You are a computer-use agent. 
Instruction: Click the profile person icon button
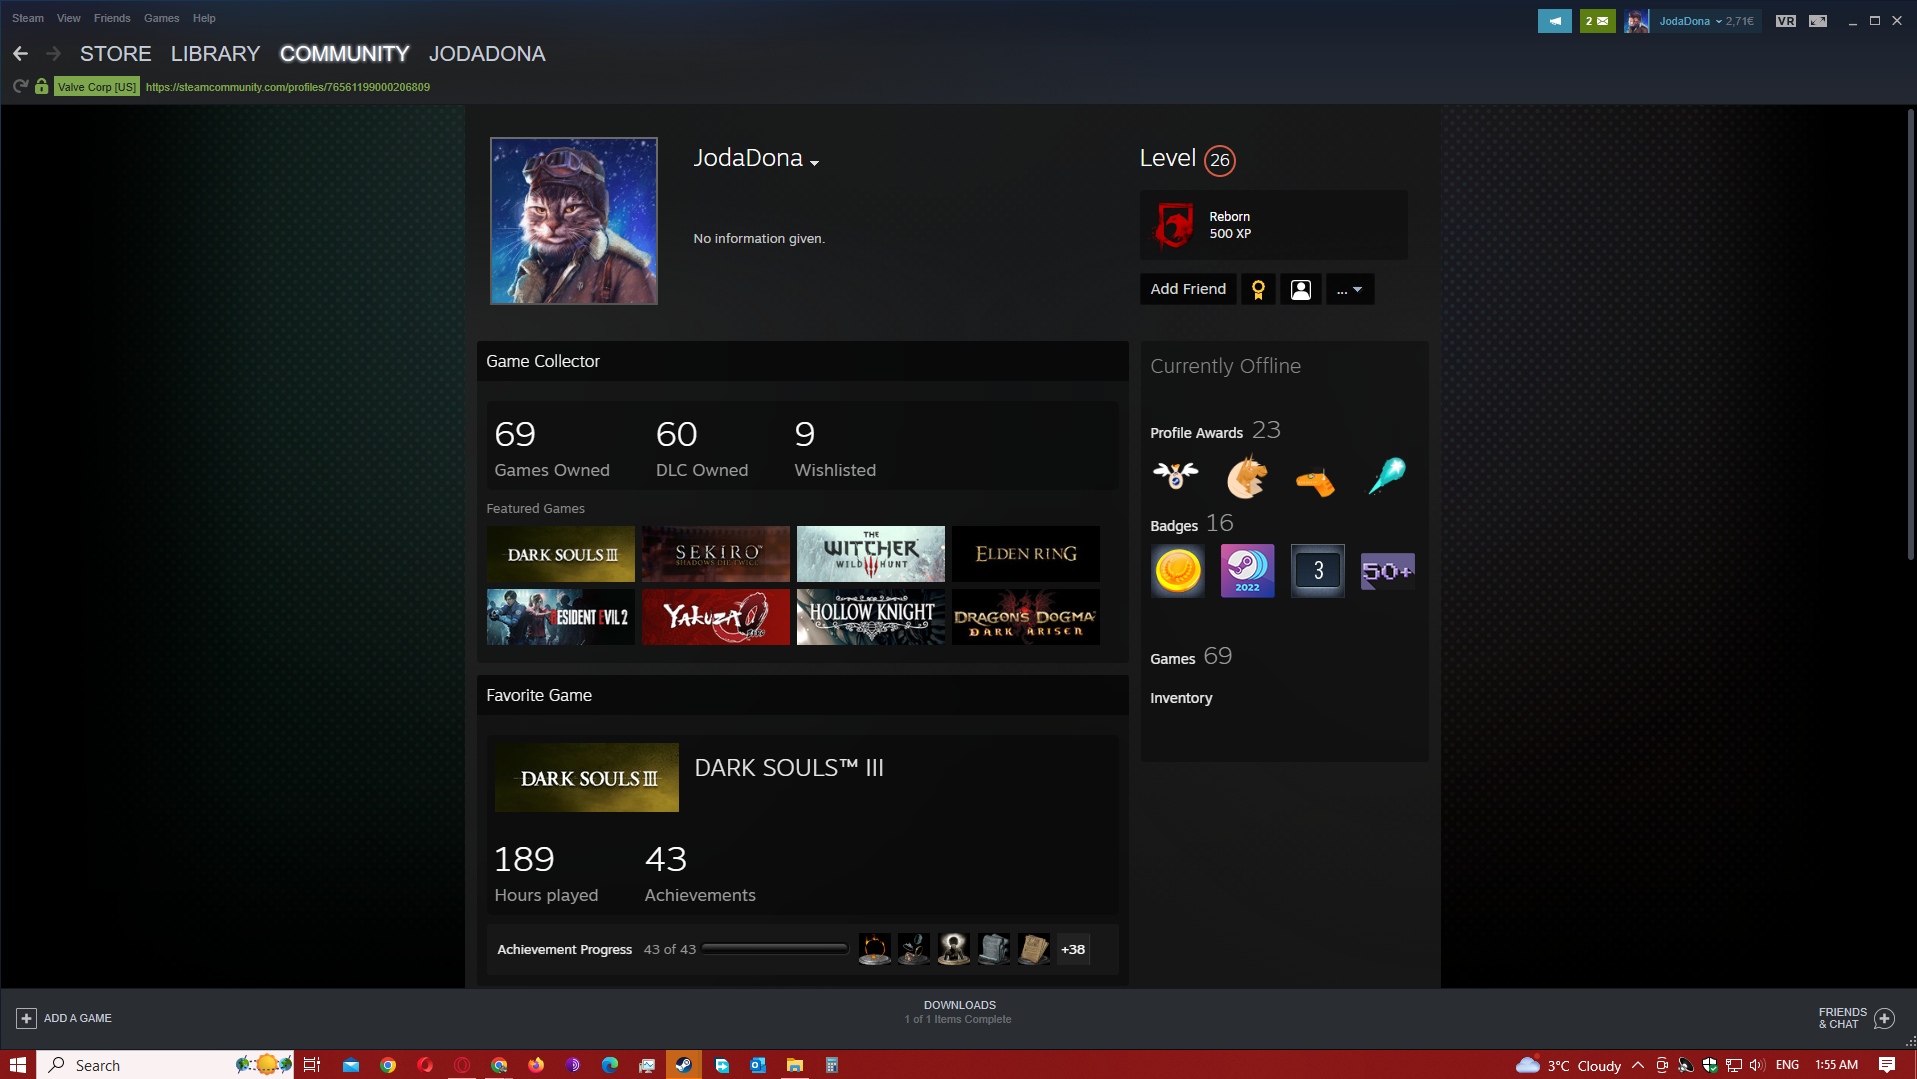pyautogui.click(x=1301, y=289)
